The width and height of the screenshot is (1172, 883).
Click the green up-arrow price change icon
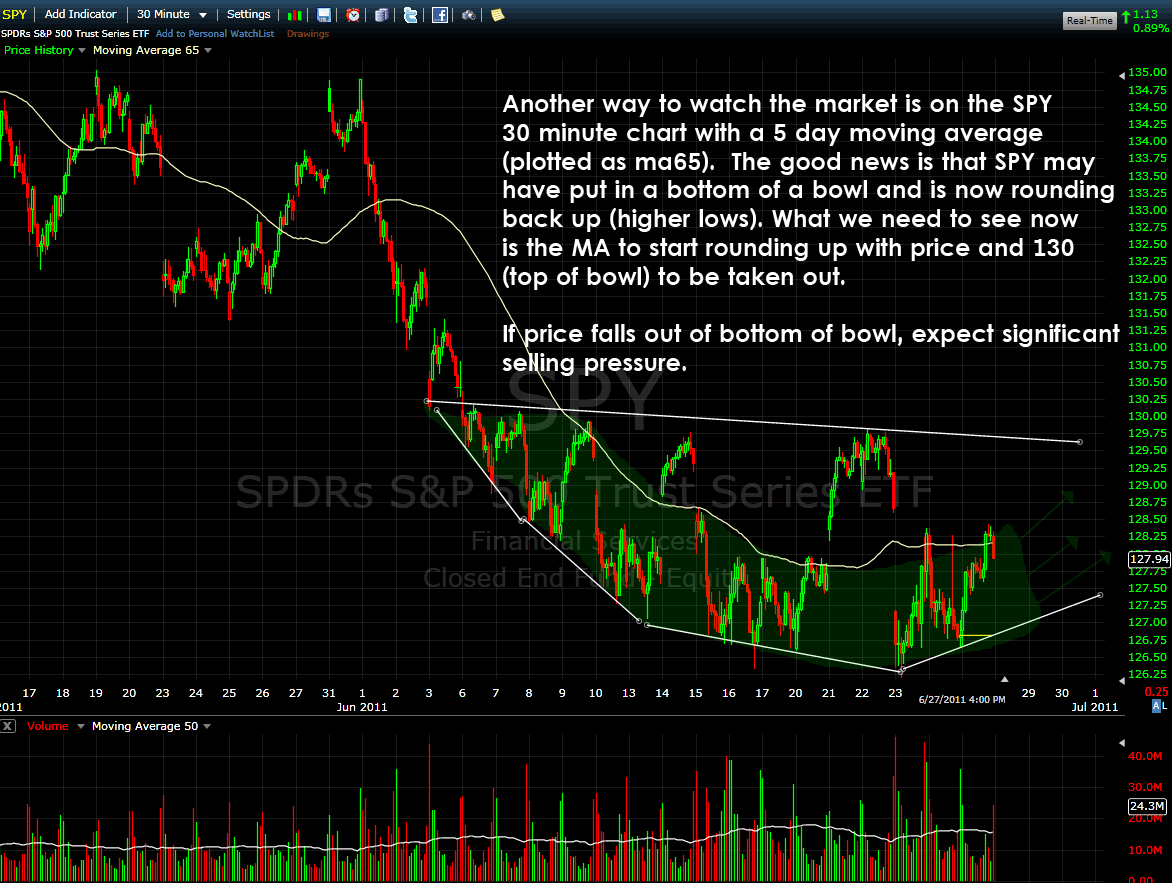[1126, 16]
